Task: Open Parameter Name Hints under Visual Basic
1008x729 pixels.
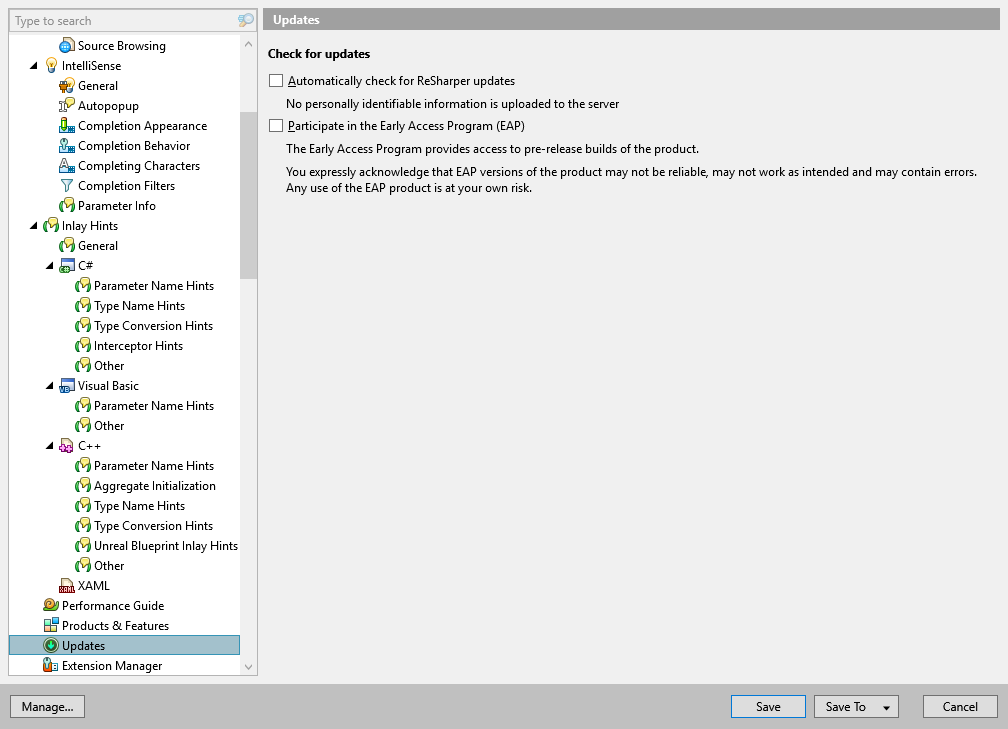Action: point(154,406)
